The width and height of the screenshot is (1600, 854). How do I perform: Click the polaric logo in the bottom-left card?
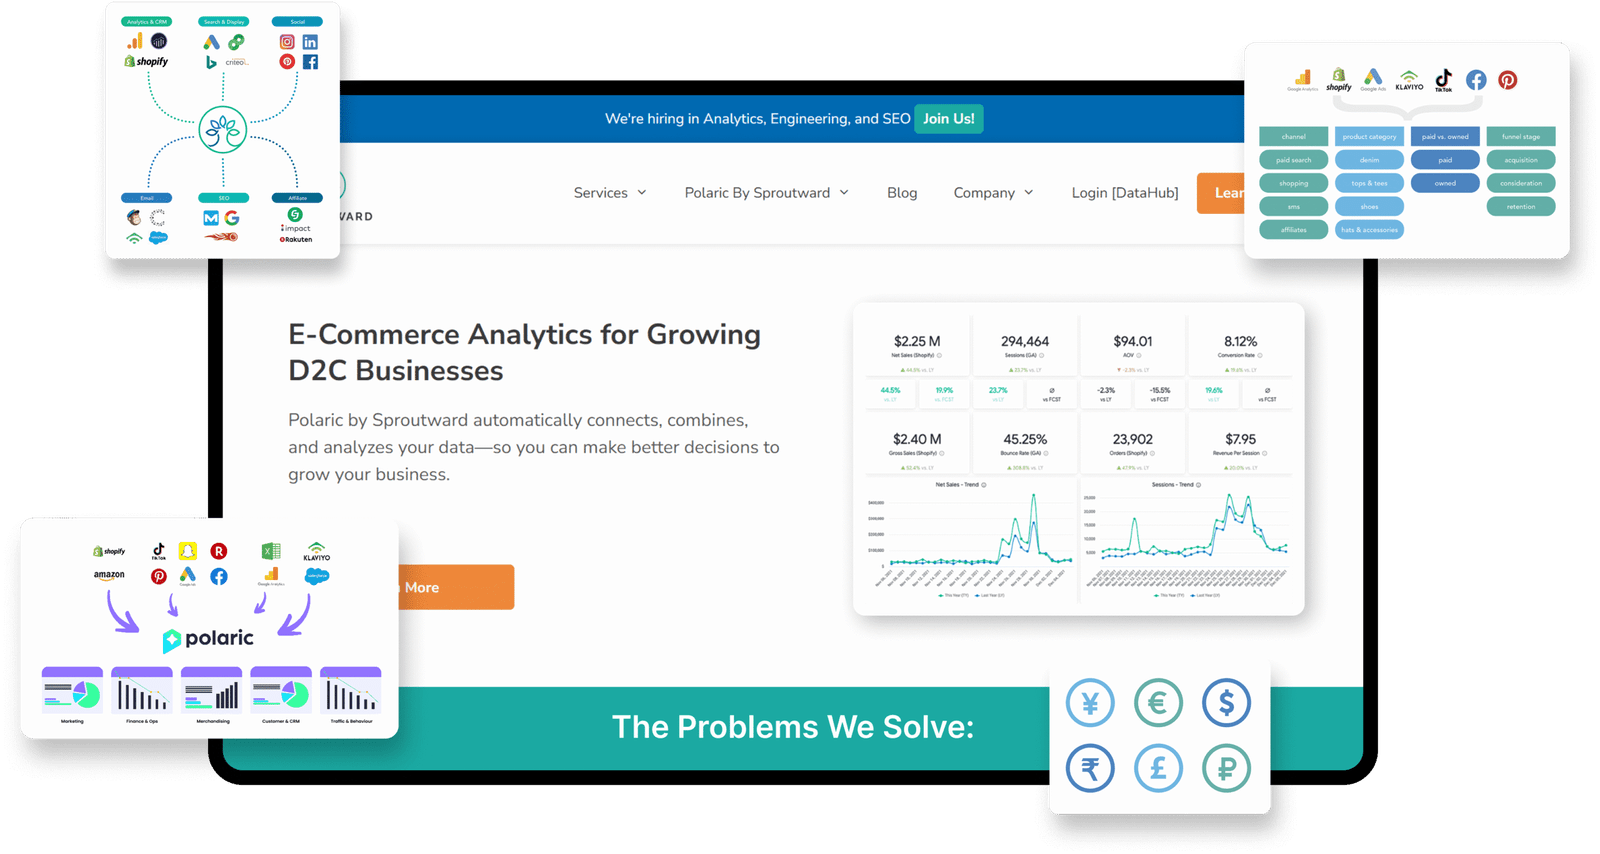208,639
